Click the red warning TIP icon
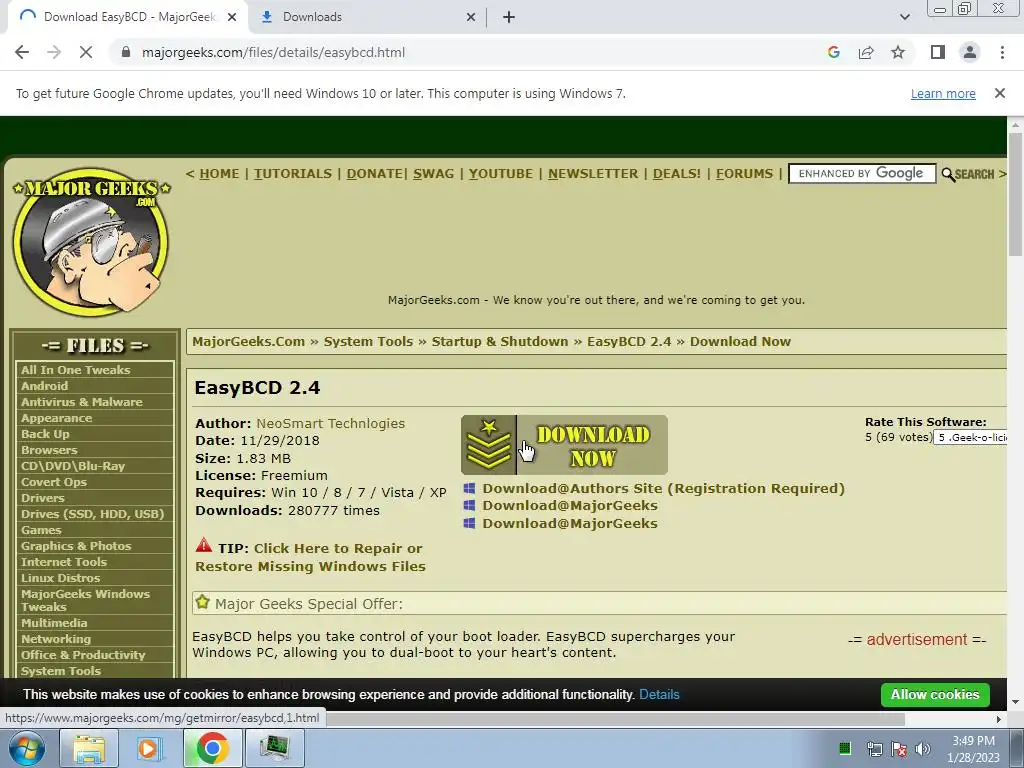This screenshot has width=1024, height=768. tap(204, 545)
